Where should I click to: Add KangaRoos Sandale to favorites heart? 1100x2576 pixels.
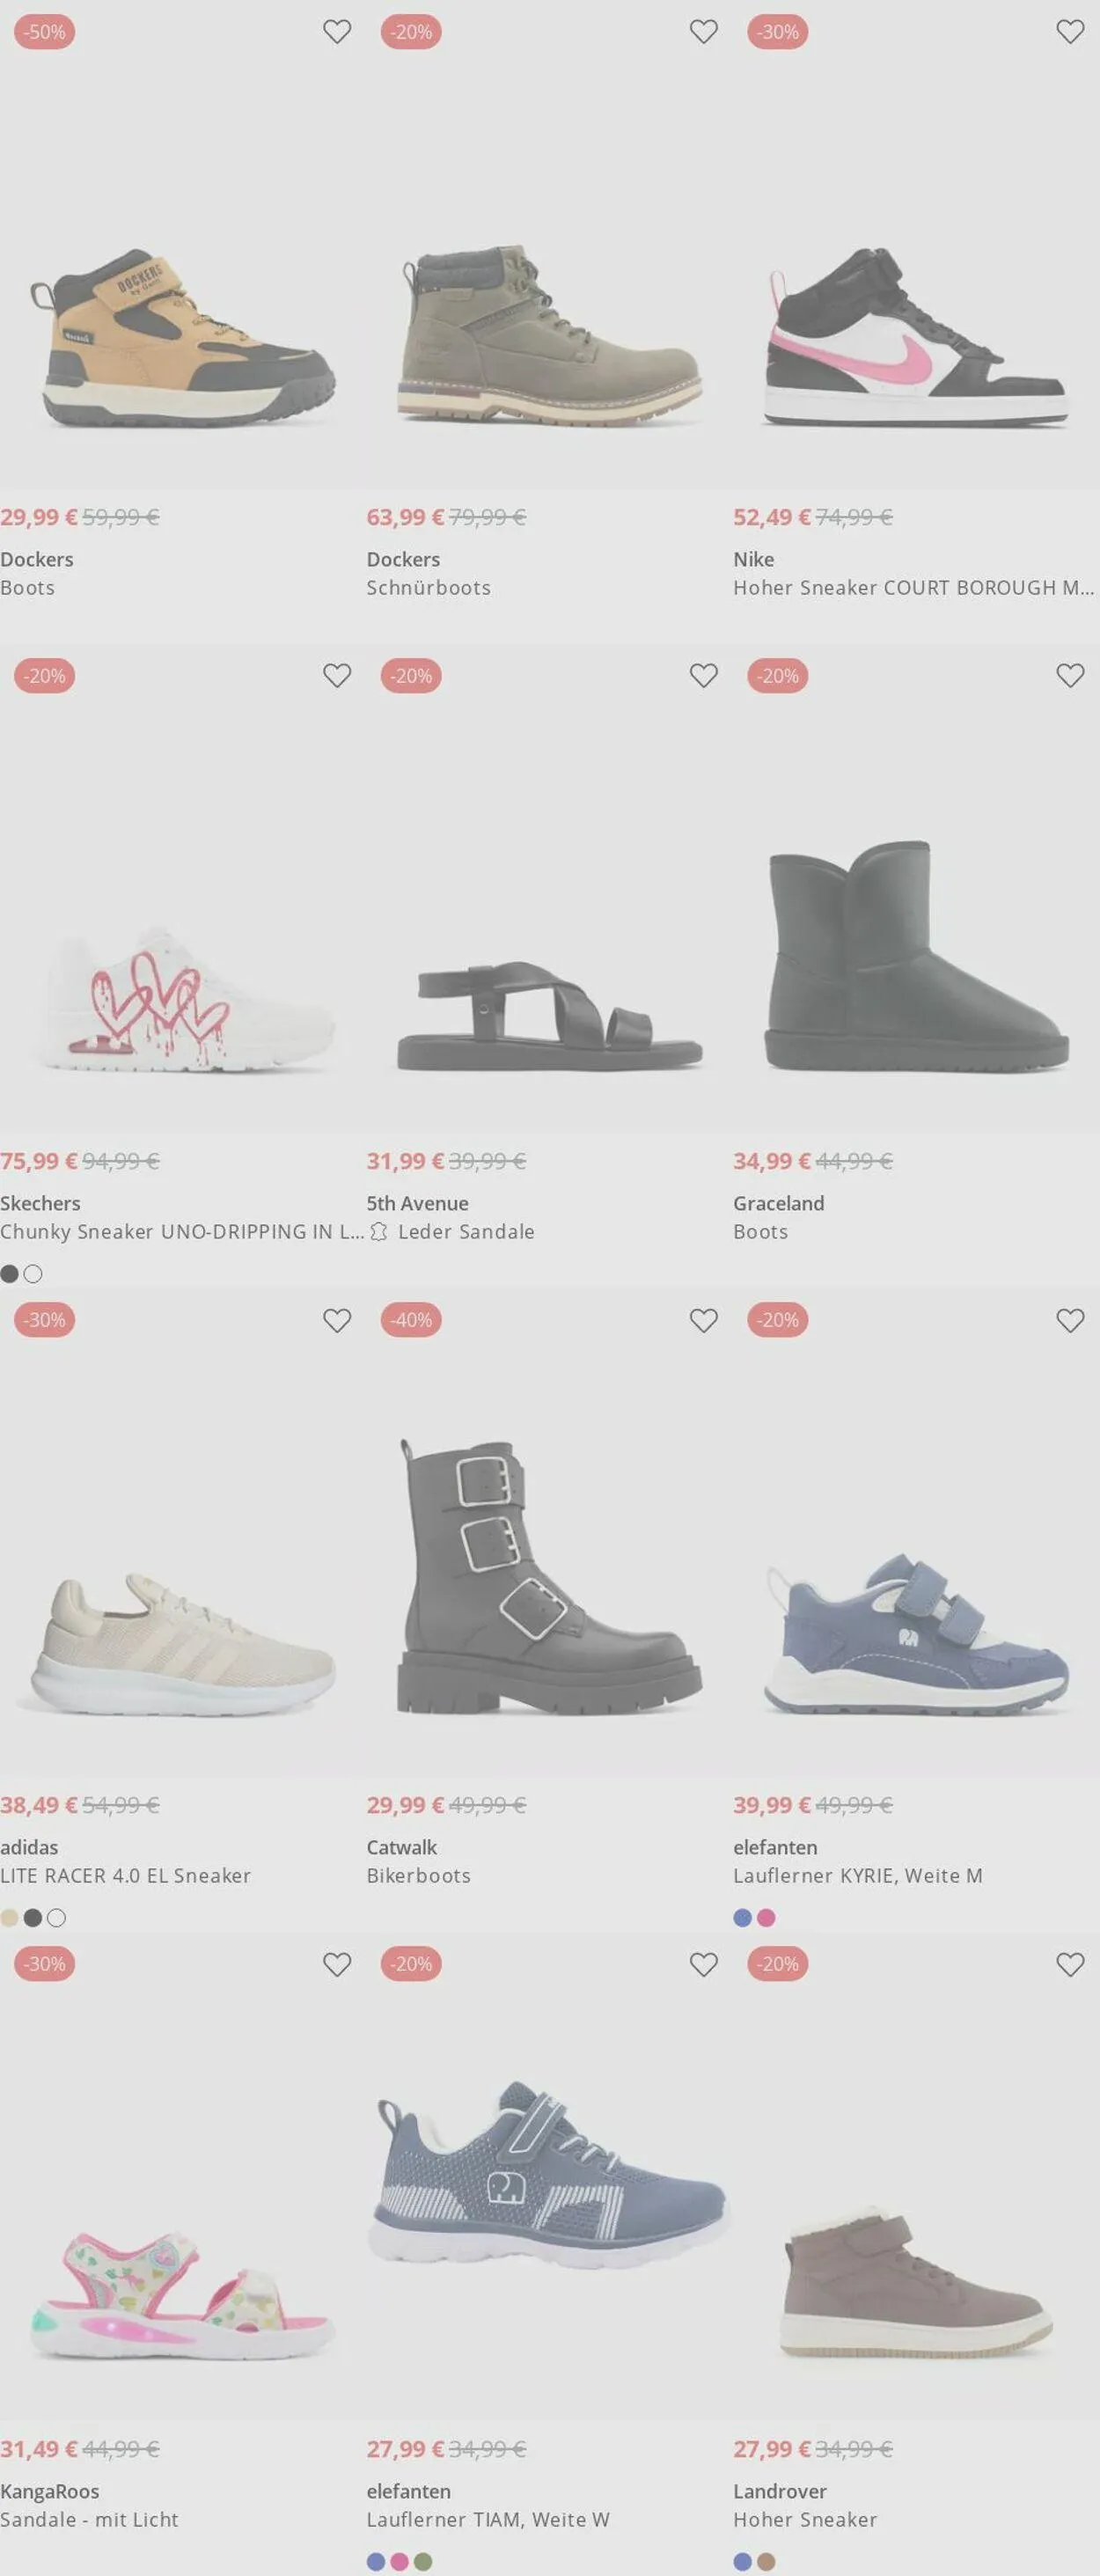coord(337,1964)
